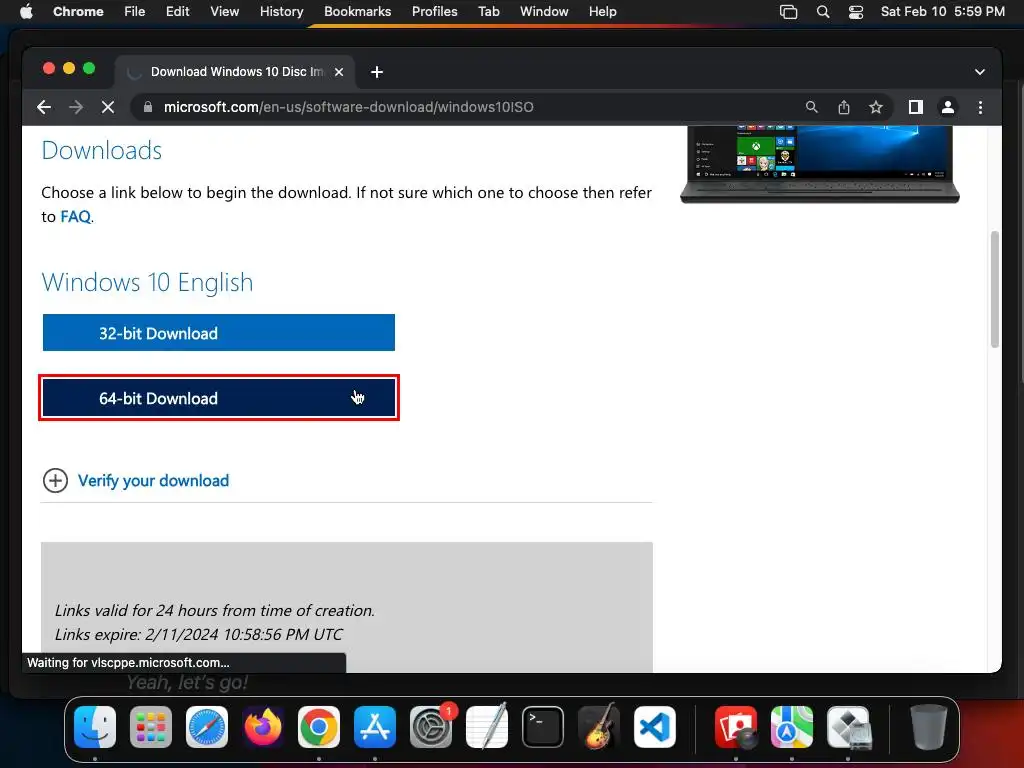This screenshot has width=1024, height=768.
Task: Open Terminal from the Dock
Action: 543,727
